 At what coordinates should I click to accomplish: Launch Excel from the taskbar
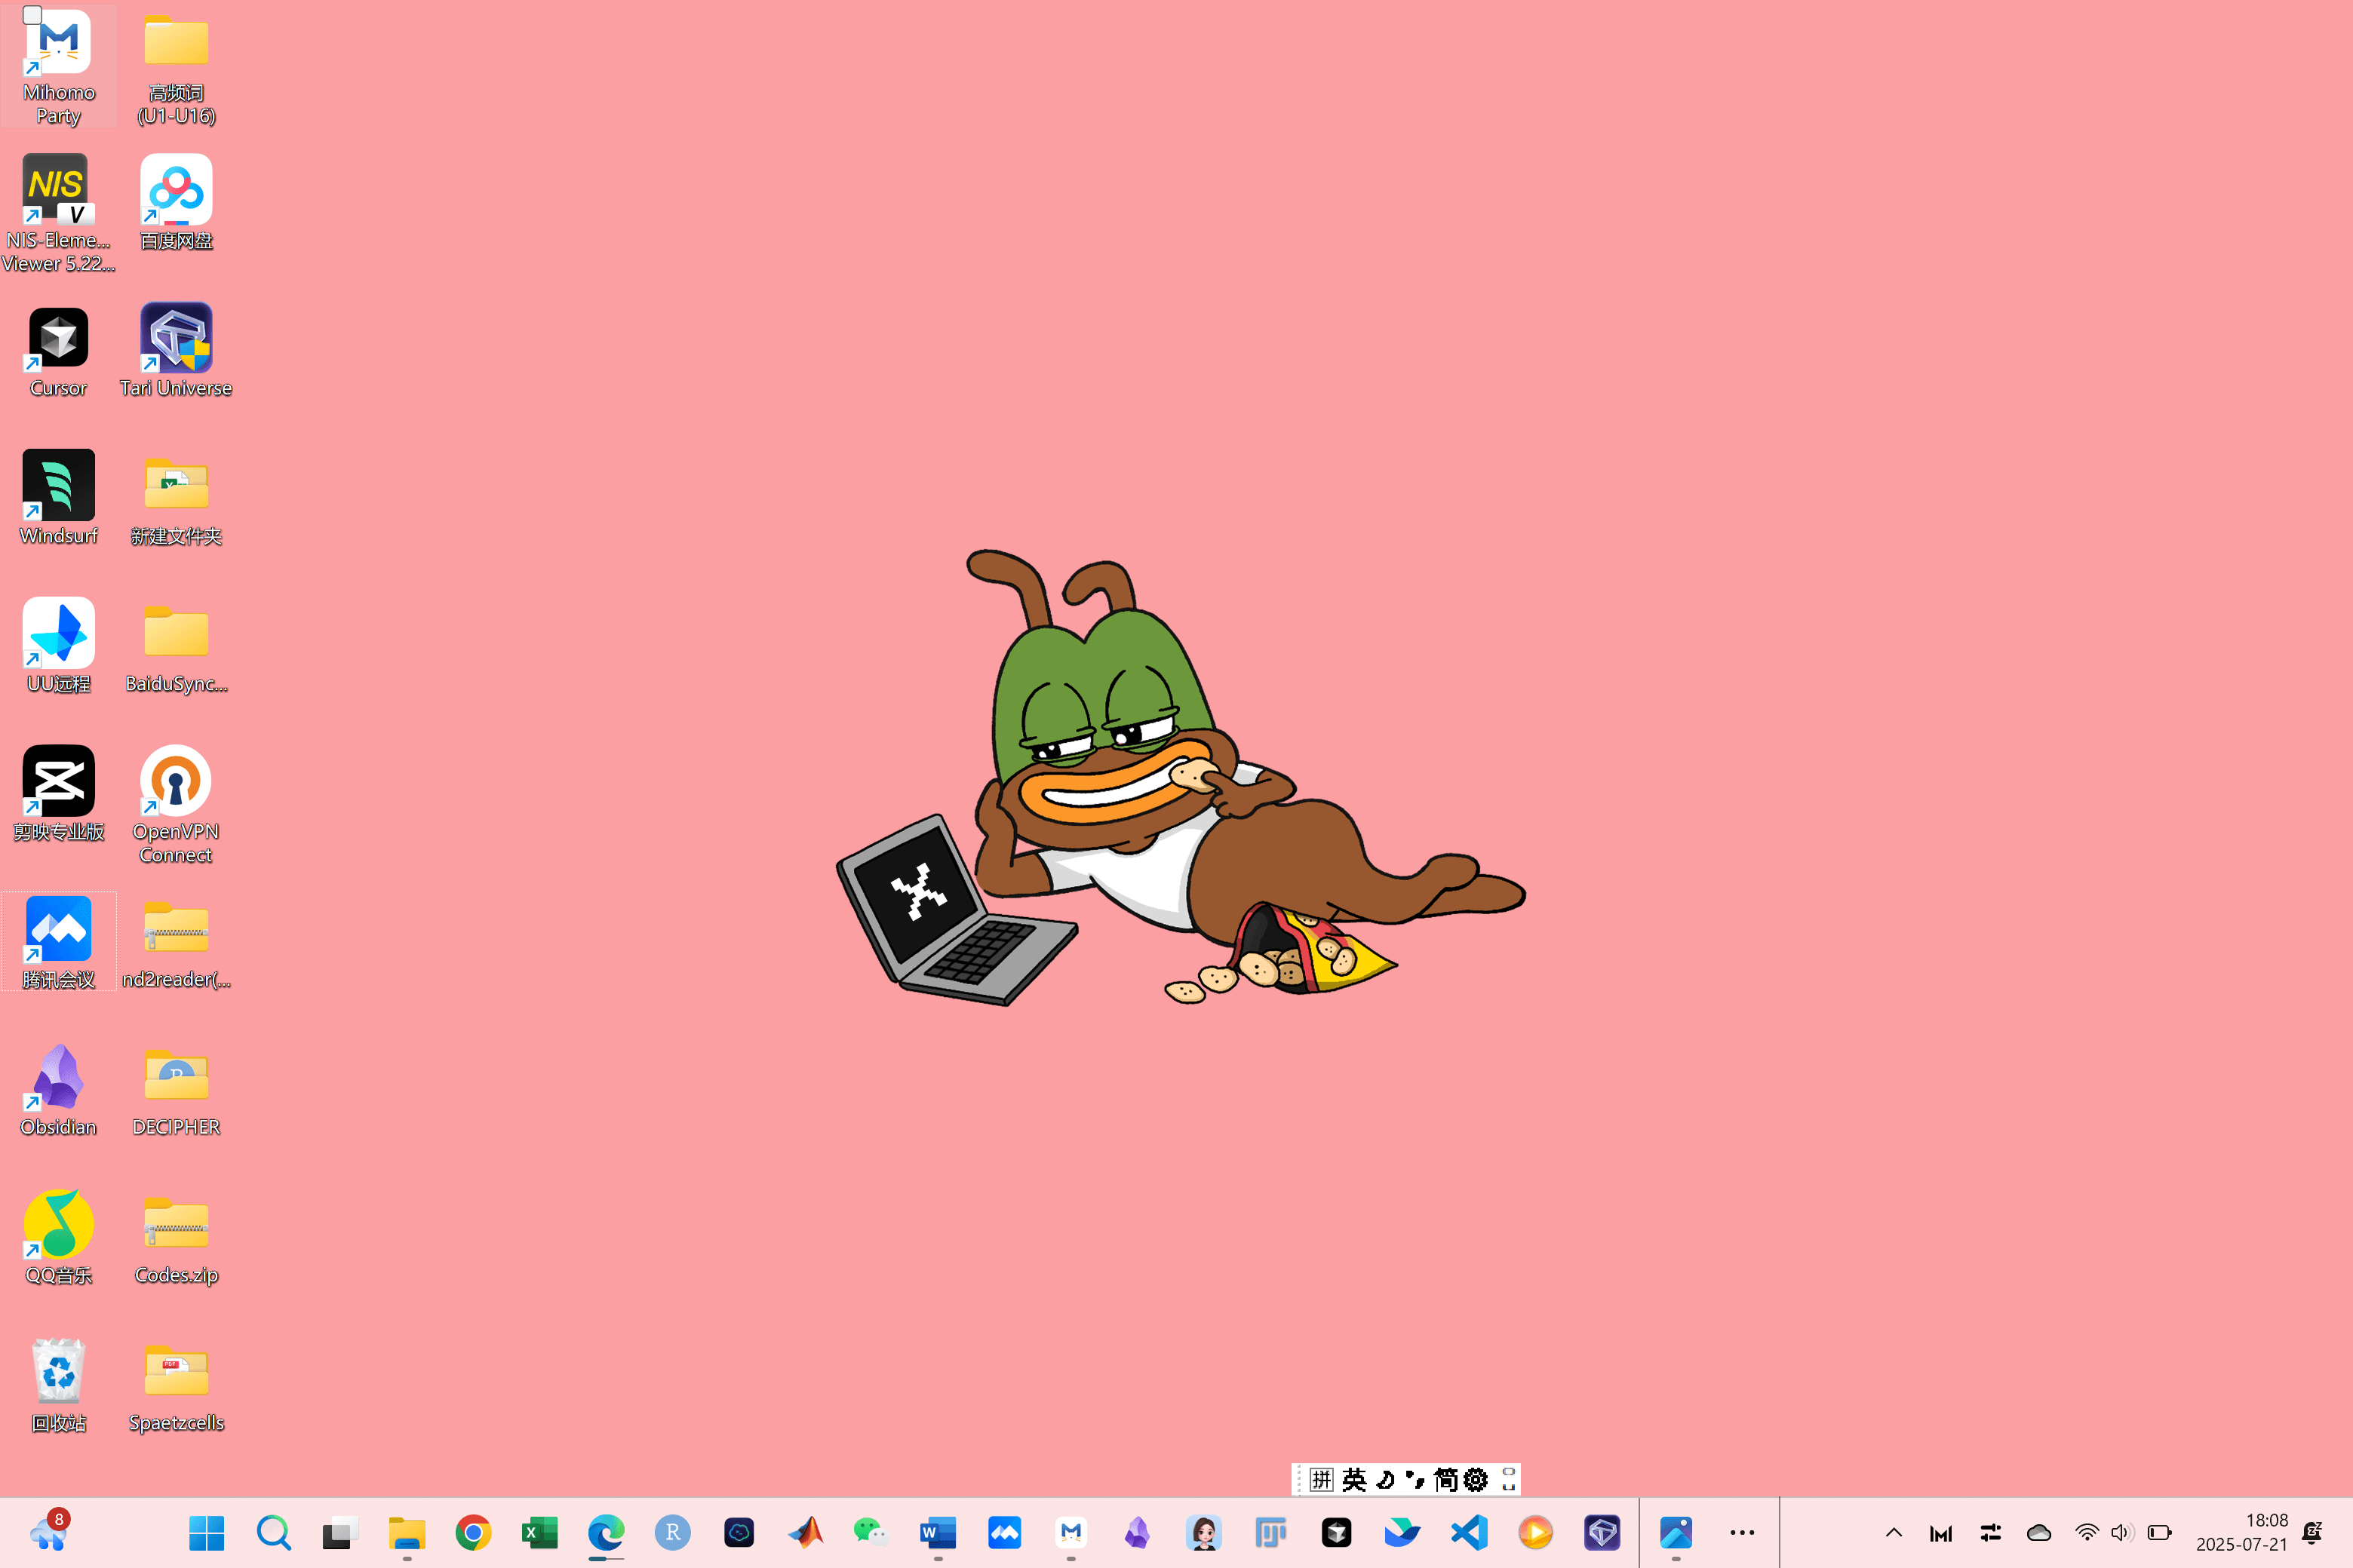click(x=540, y=1532)
